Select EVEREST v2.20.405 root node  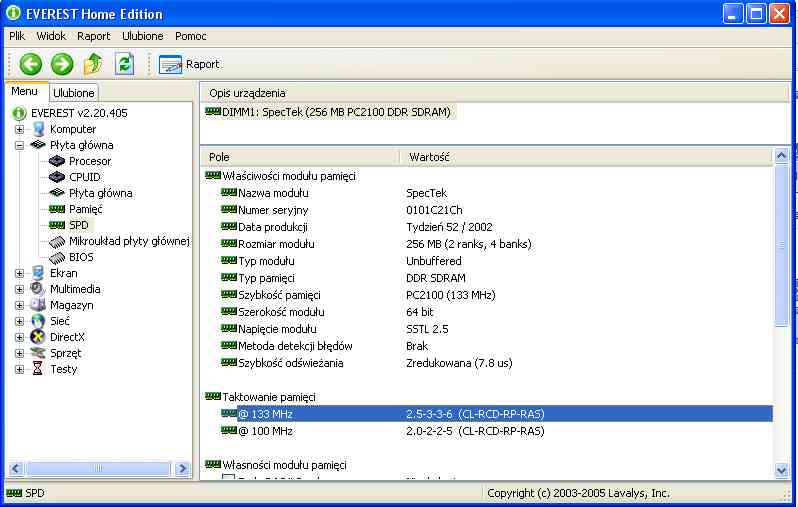pyautogui.click(x=79, y=113)
